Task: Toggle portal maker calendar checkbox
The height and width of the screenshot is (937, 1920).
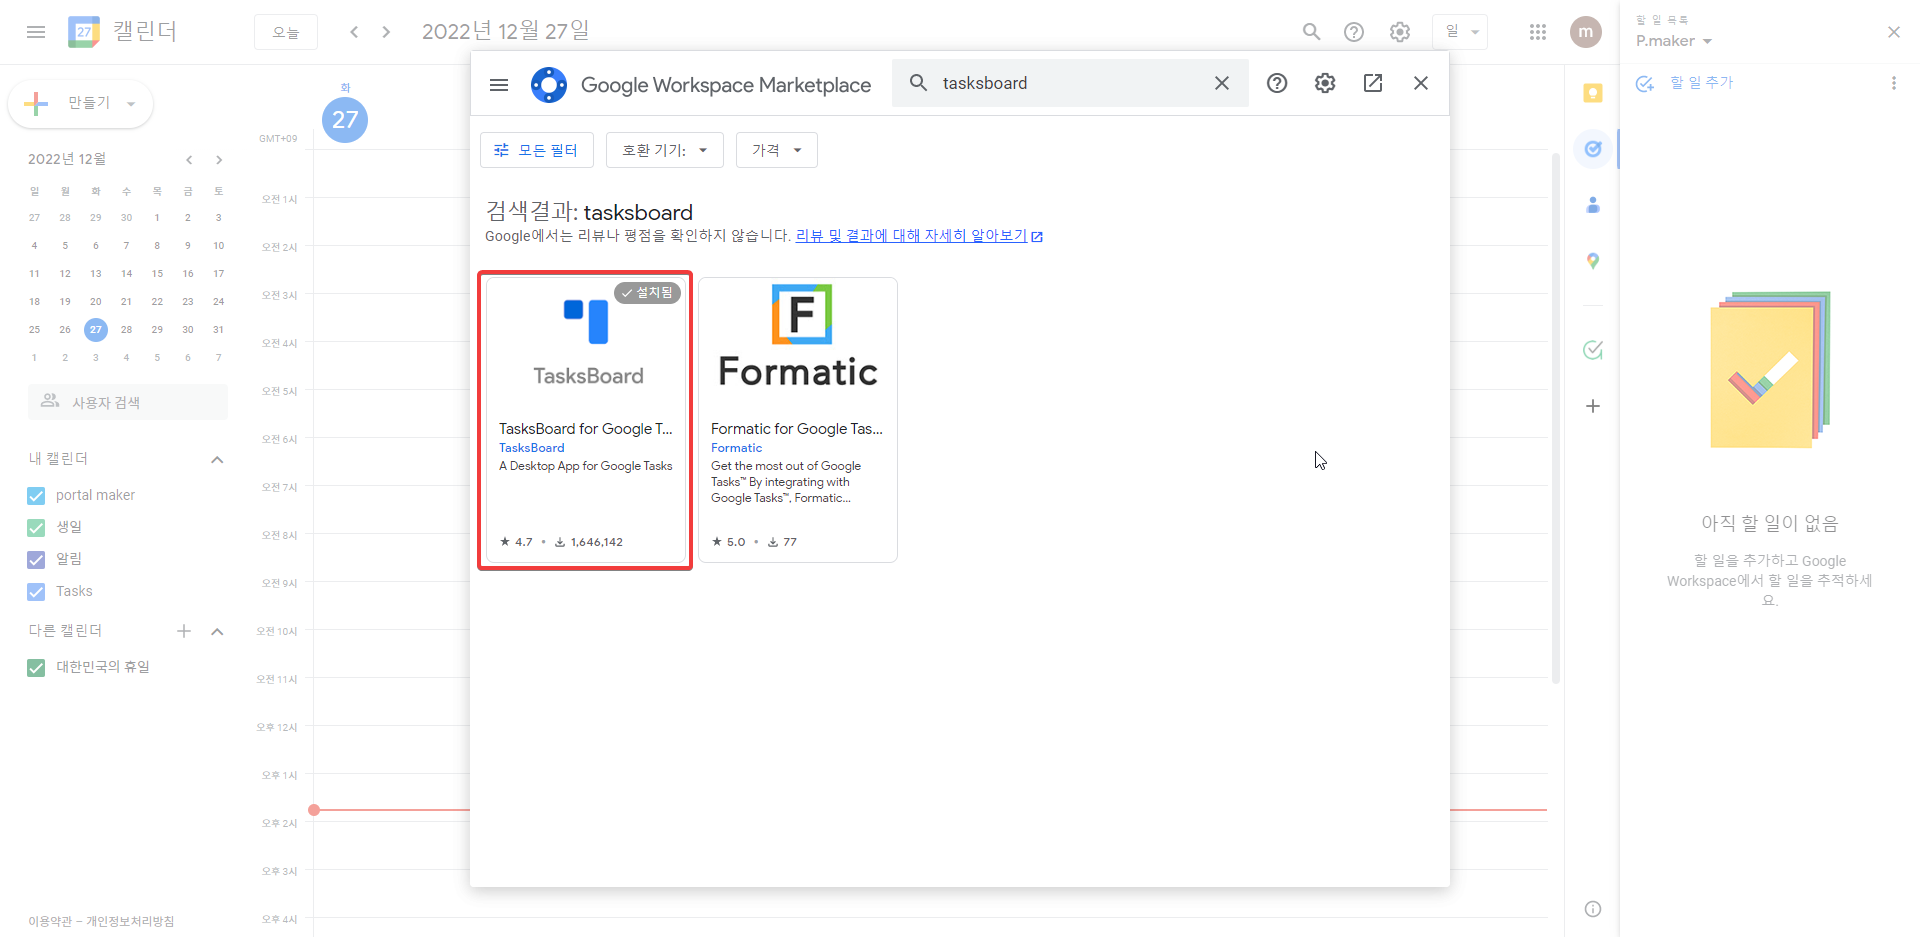Action: pyautogui.click(x=36, y=496)
